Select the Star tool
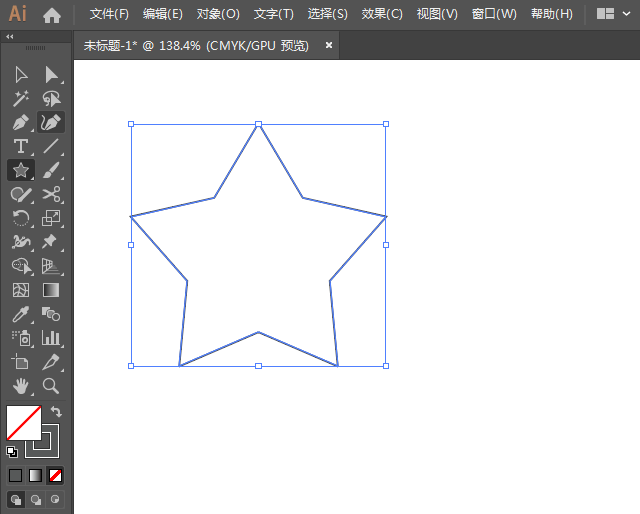This screenshot has width=640, height=514. 21,170
